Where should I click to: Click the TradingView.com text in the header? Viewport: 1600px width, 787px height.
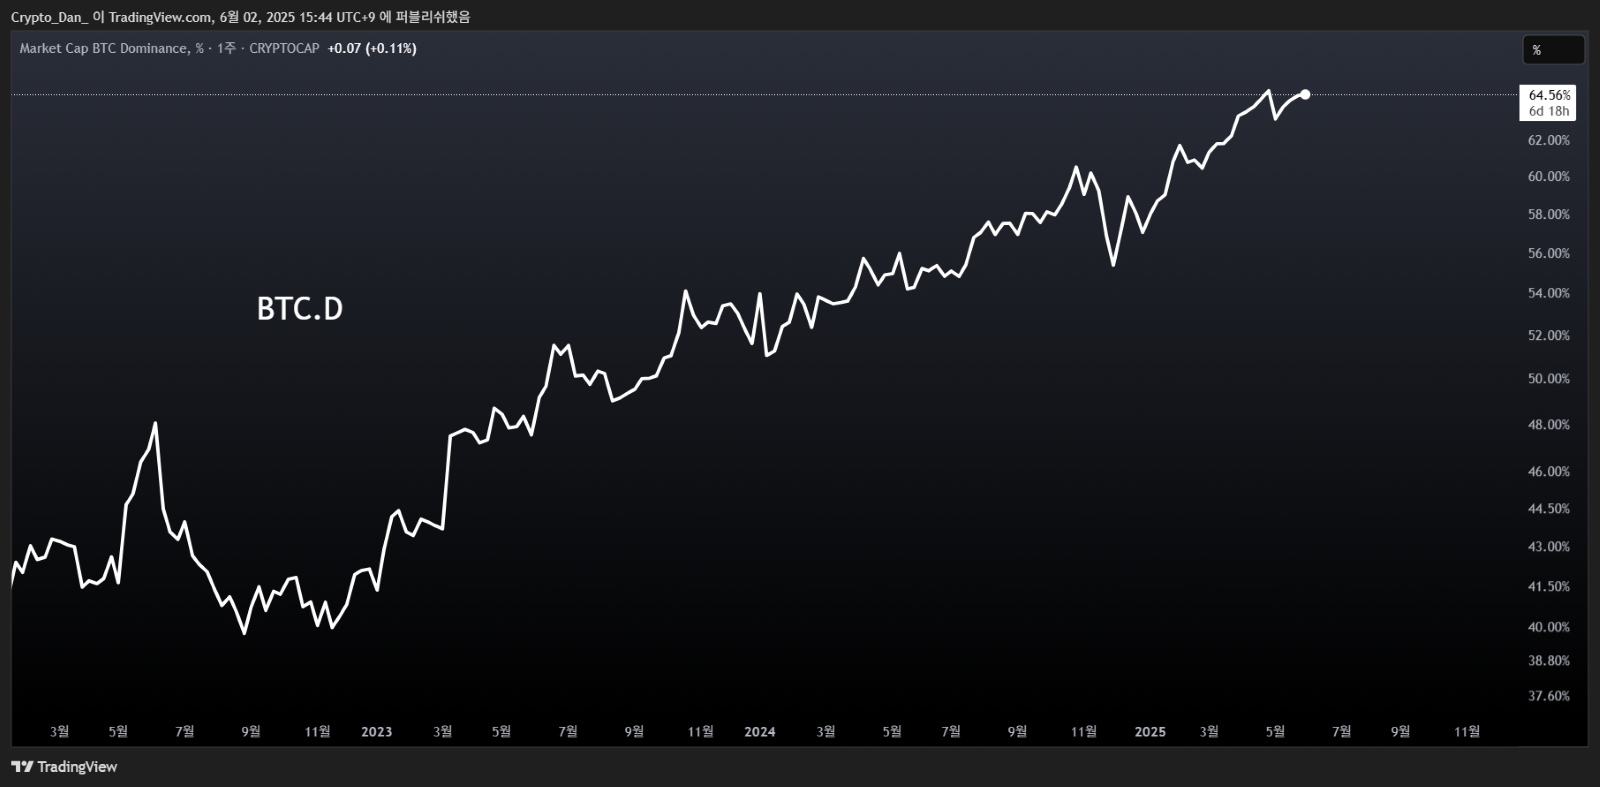pyautogui.click(x=160, y=17)
